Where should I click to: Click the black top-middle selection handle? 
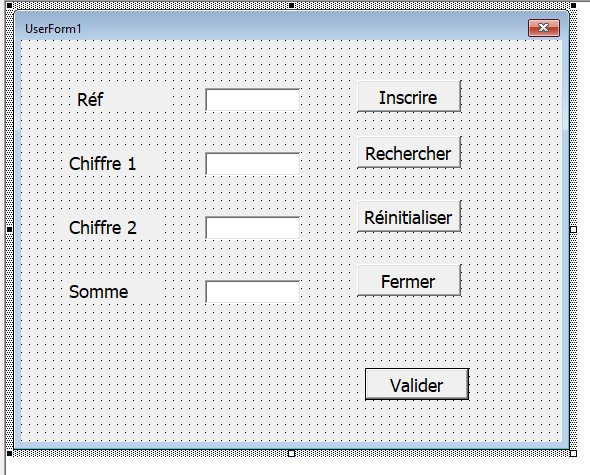[291, 5]
